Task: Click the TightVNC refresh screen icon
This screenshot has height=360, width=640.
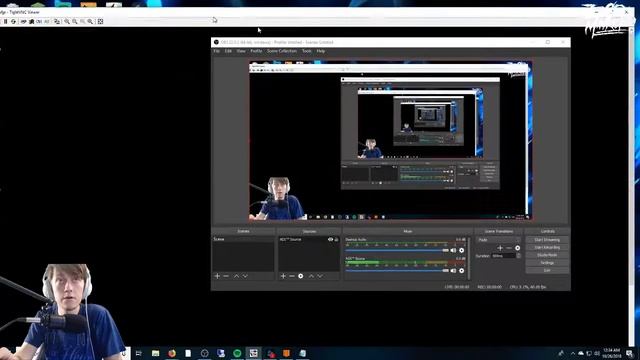Action: (x=13, y=21)
